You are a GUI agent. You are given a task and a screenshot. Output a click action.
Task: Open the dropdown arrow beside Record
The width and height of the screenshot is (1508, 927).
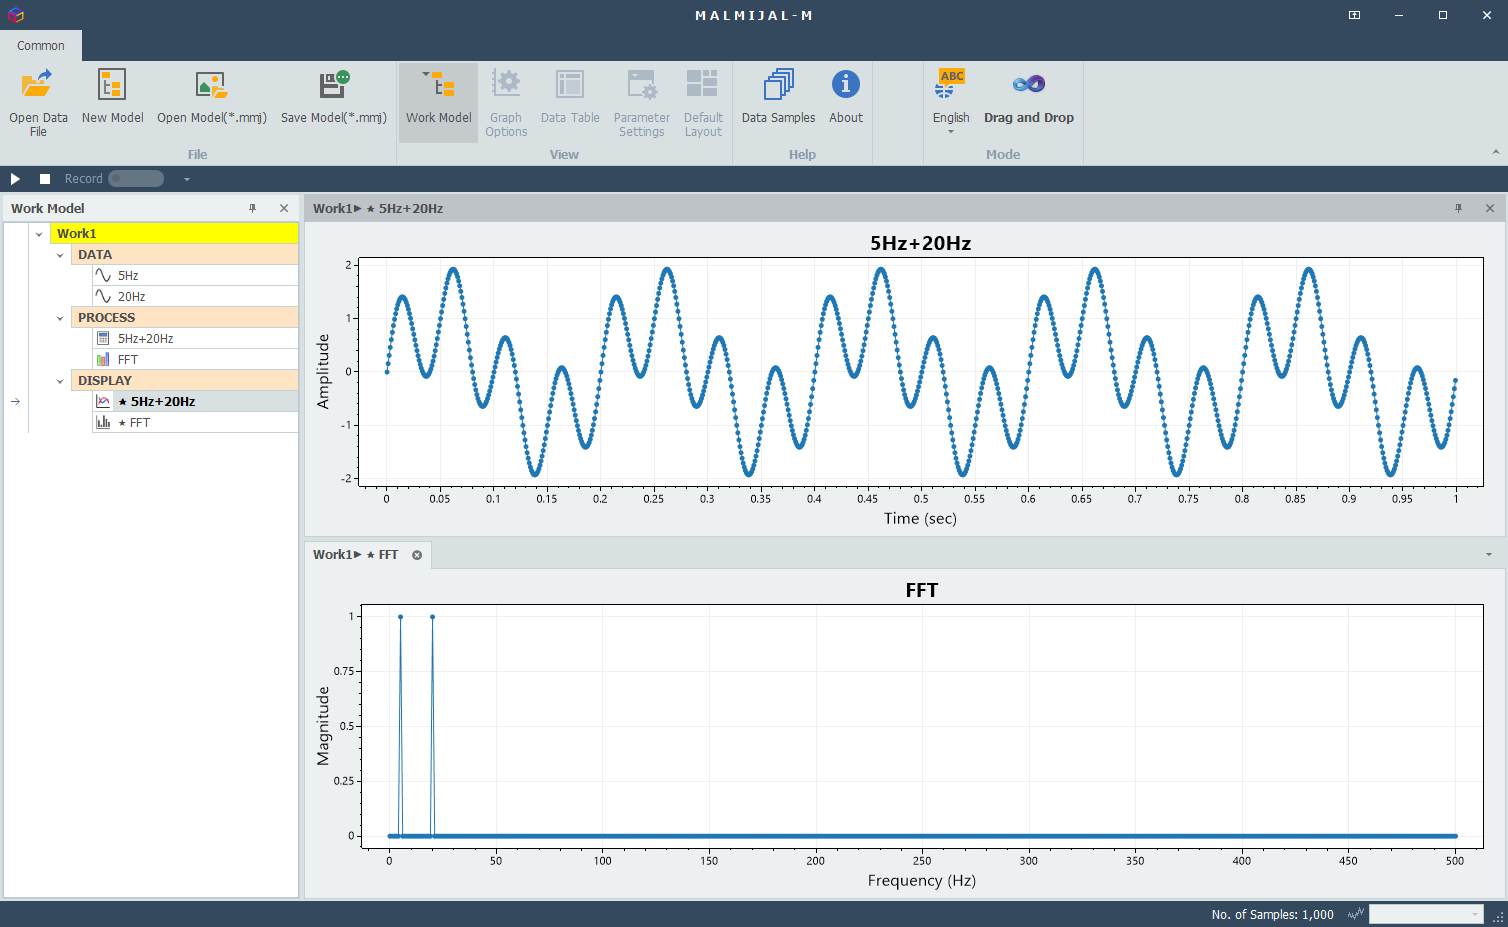point(186,179)
